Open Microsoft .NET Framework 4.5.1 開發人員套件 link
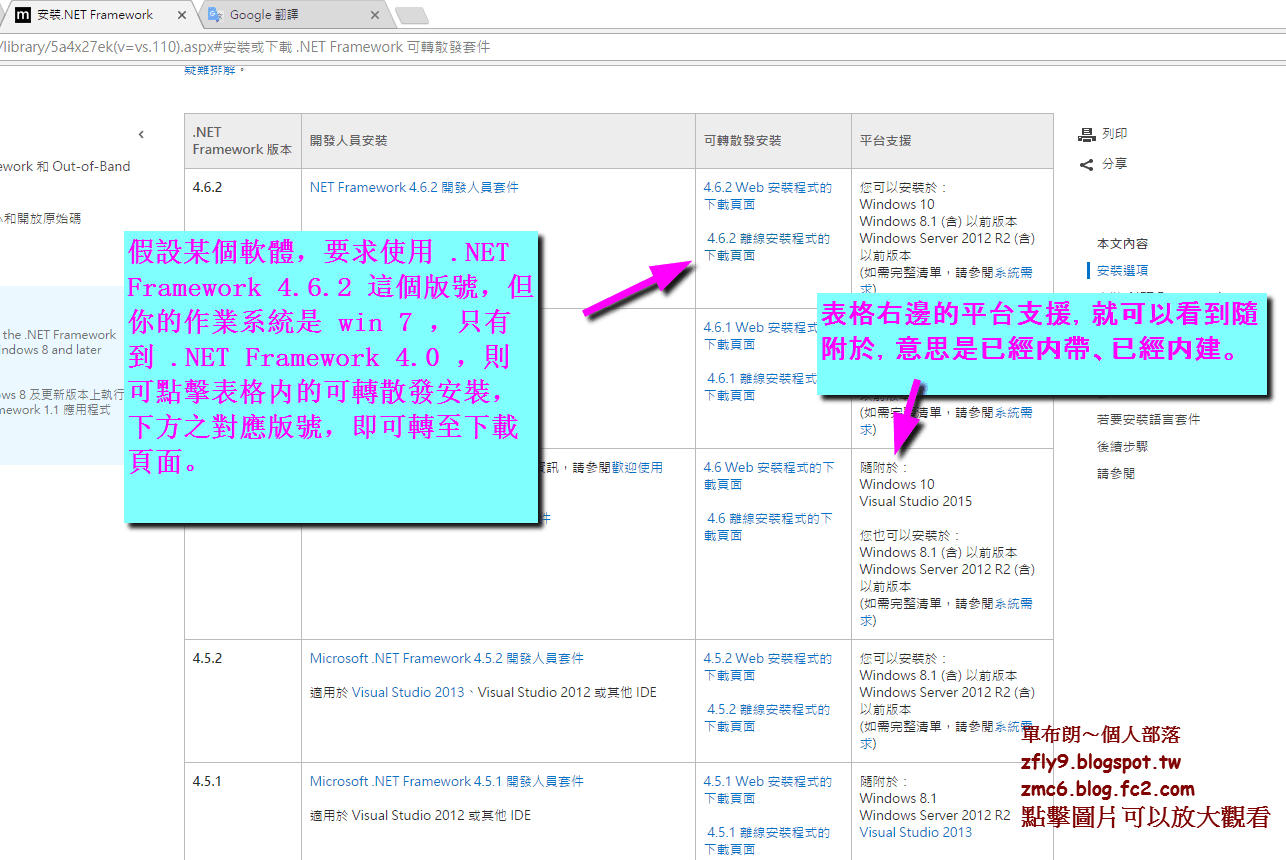This screenshot has width=1286, height=860. coord(446,781)
